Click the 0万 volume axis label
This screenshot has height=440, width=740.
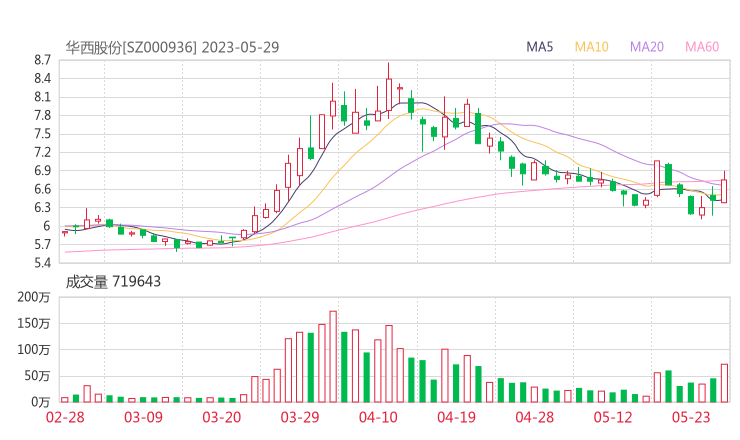coord(41,402)
